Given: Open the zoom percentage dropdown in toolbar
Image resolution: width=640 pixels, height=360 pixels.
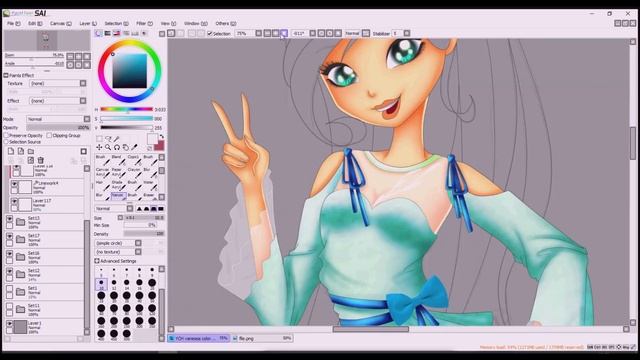Looking at the screenshot, I should [258, 33].
